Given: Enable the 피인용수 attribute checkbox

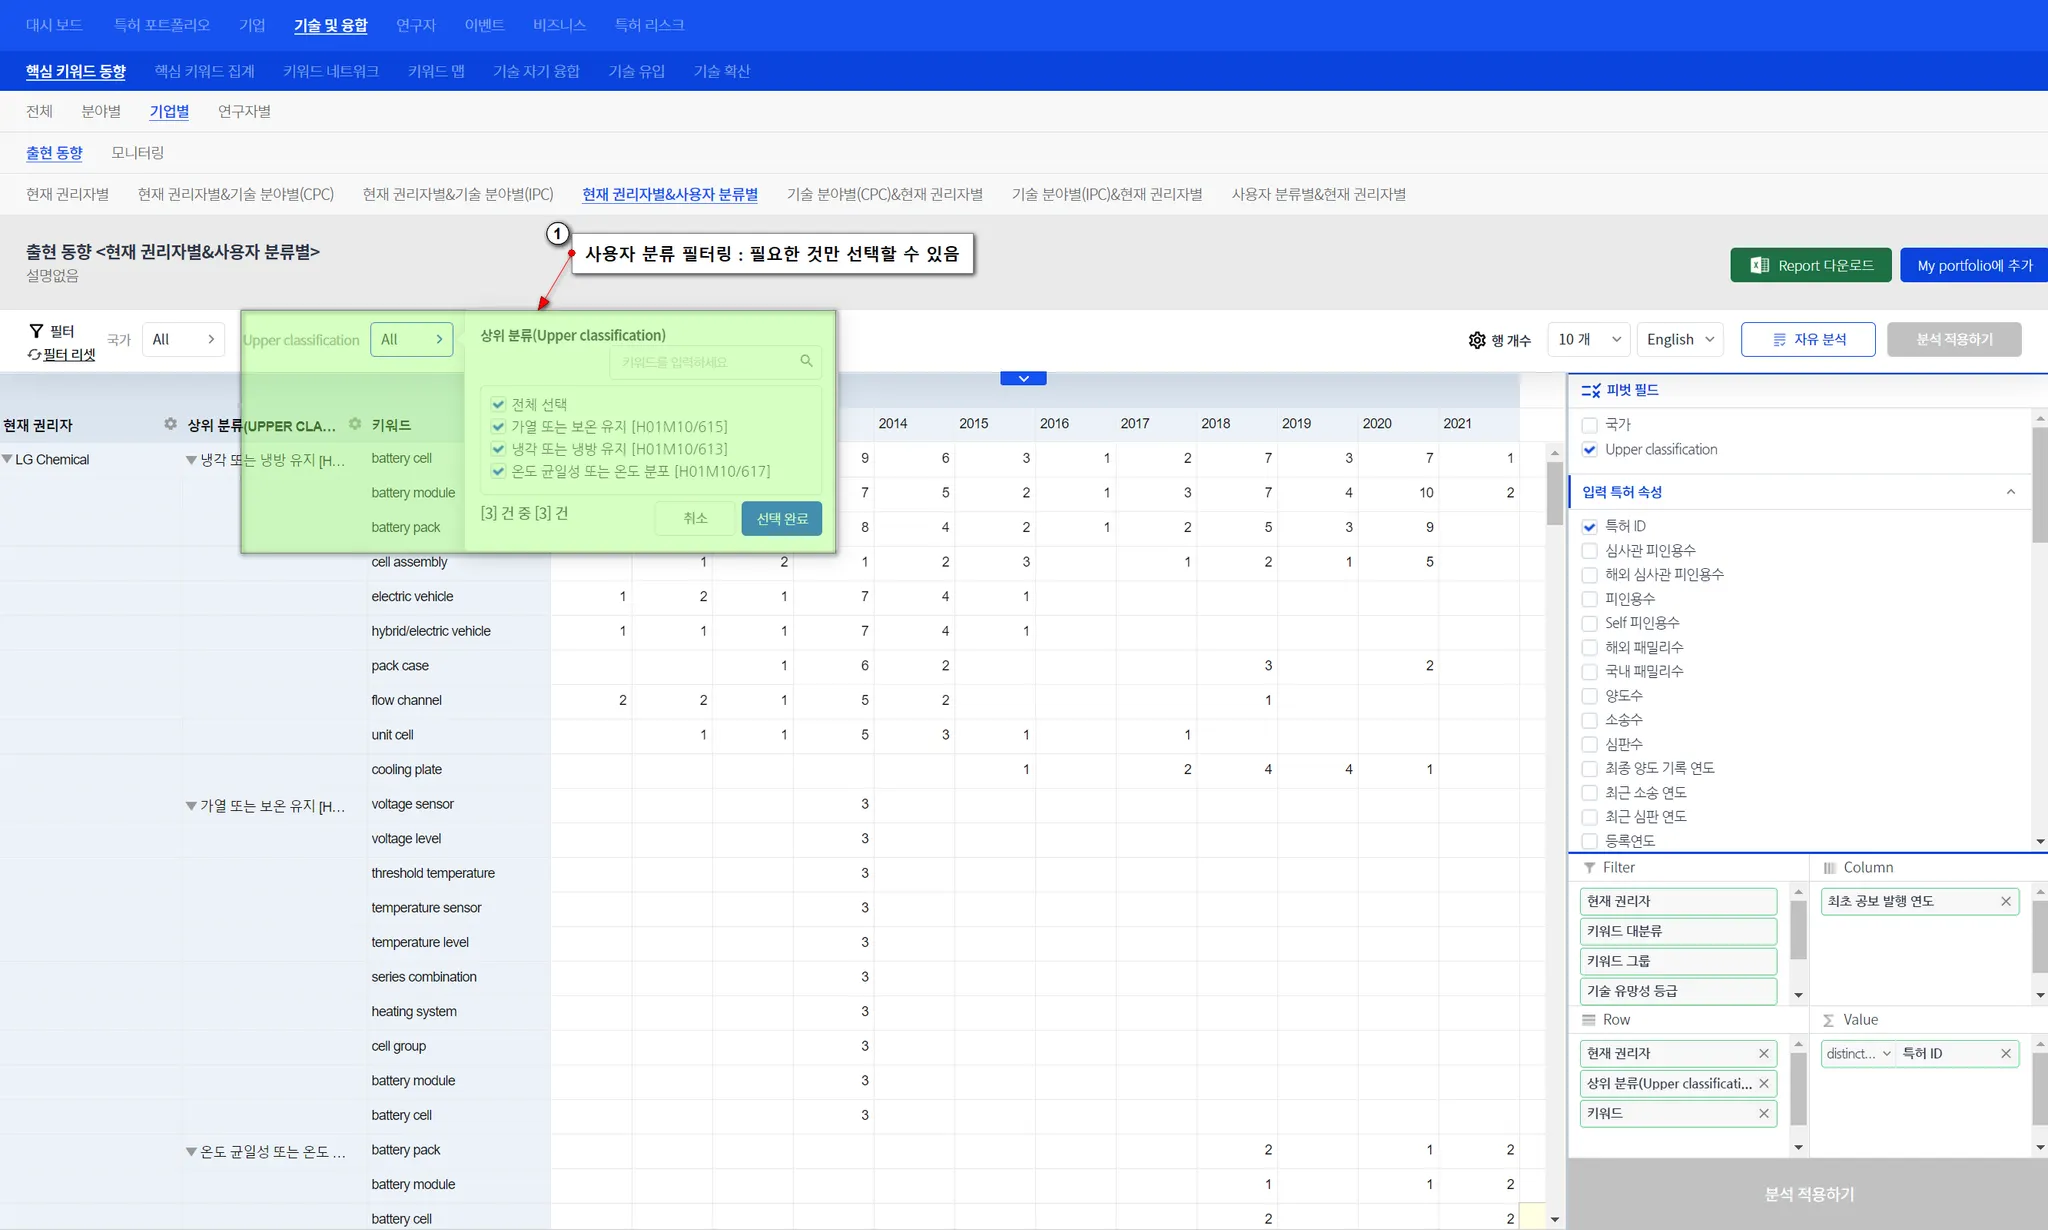Looking at the screenshot, I should [x=1589, y=599].
